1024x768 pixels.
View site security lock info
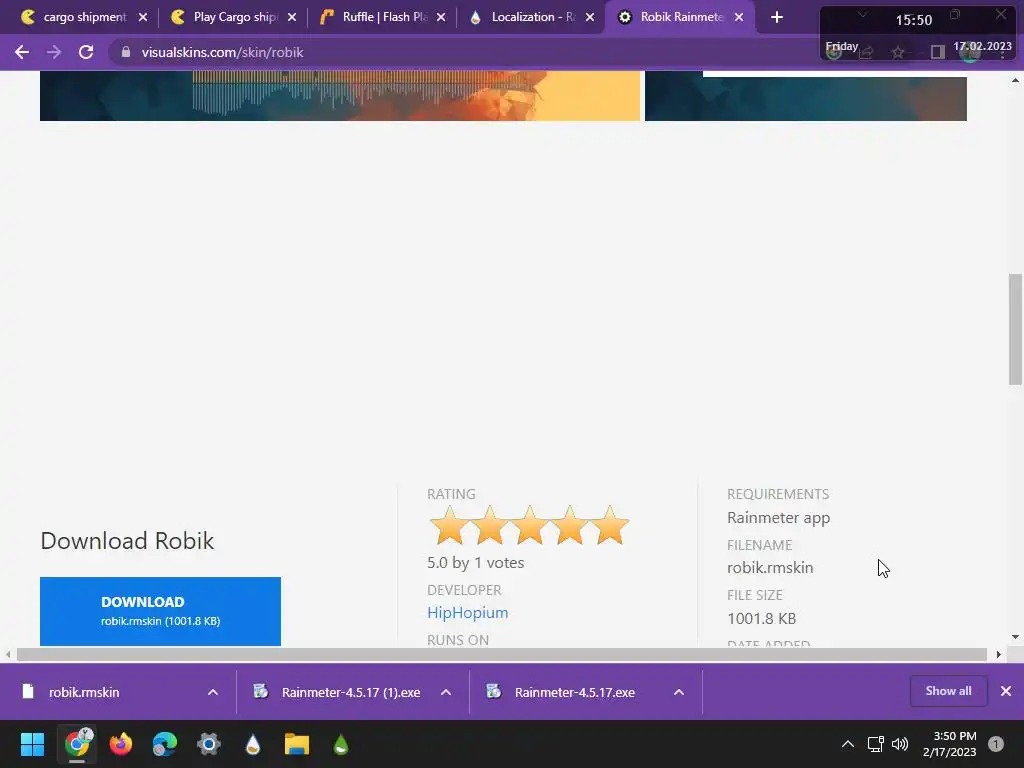[125, 52]
